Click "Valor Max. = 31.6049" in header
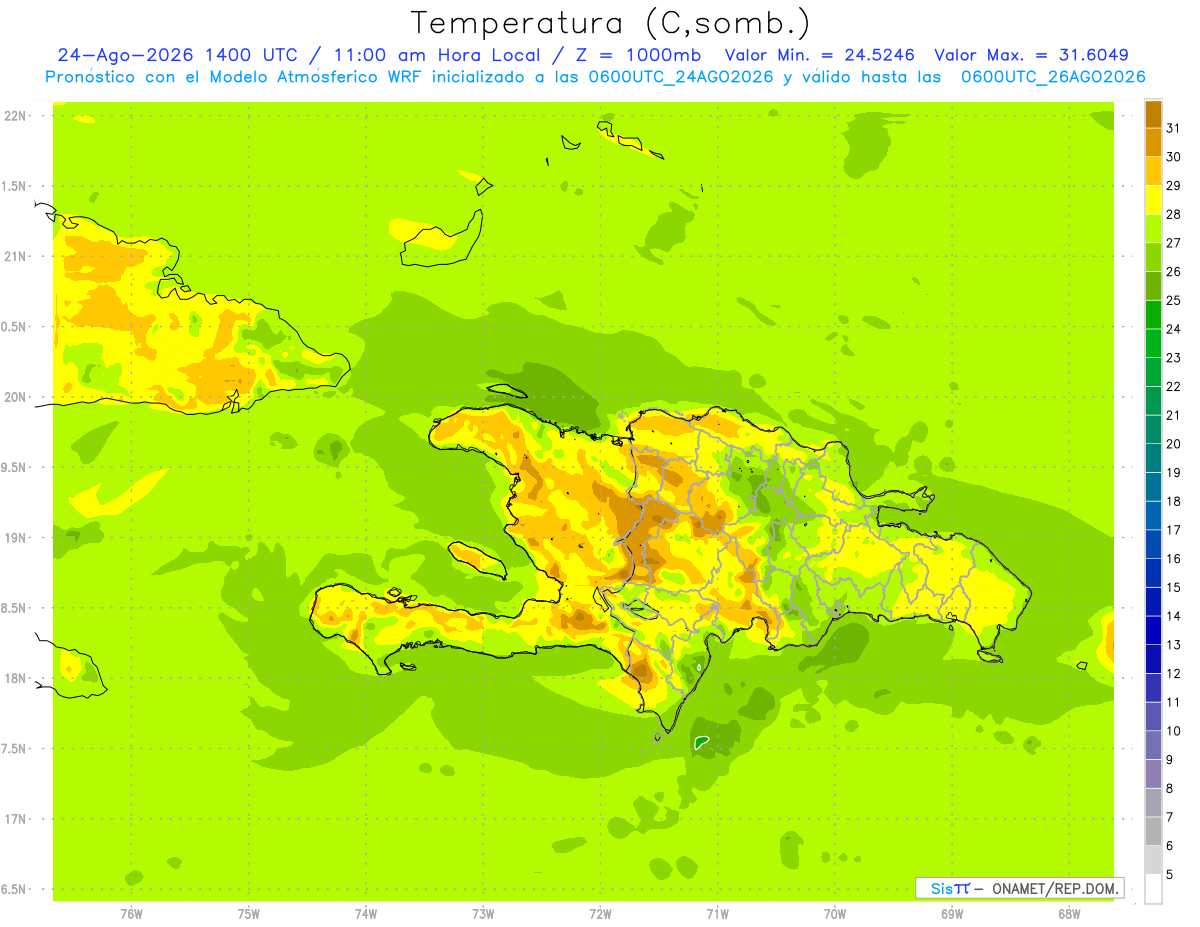Image resolution: width=1200 pixels, height=927 pixels. point(1033,55)
